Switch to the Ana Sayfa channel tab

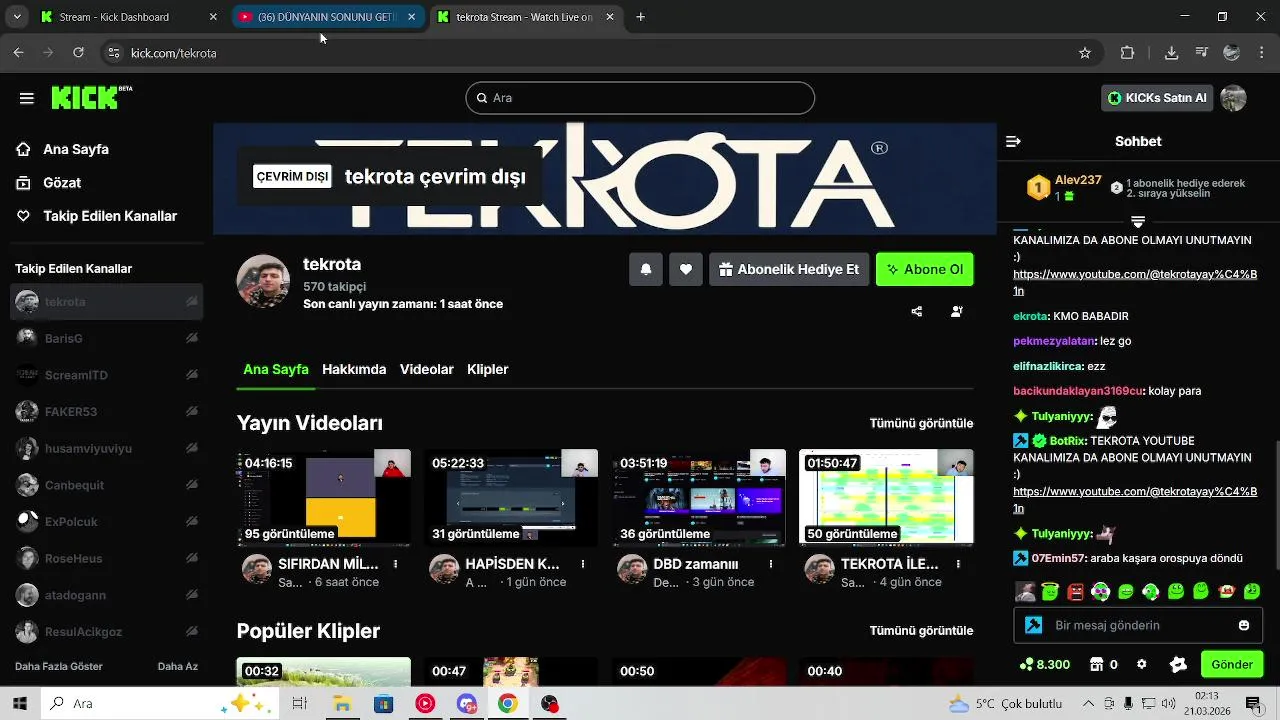[x=275, y=369]
